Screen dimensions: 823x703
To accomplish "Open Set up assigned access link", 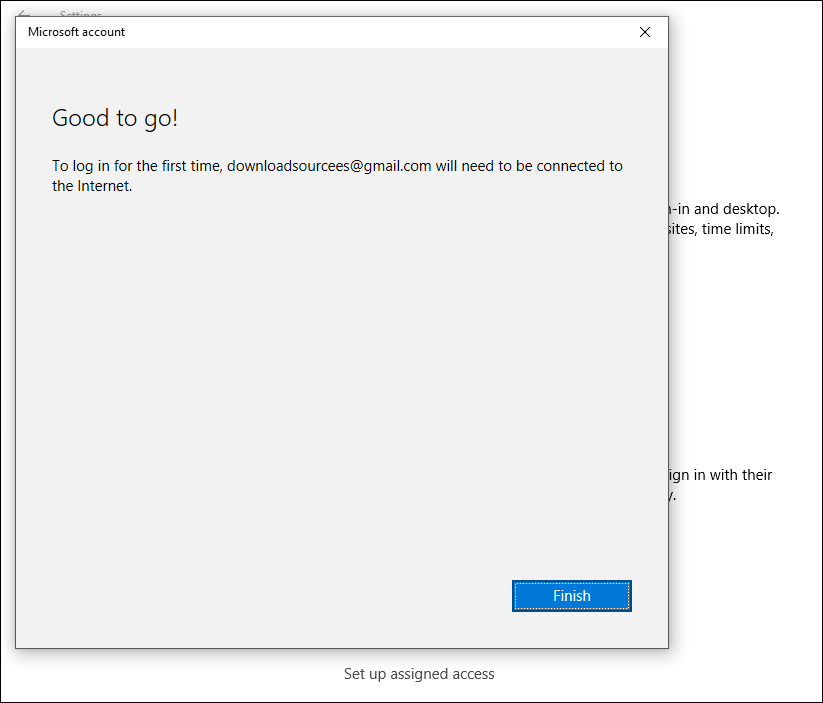I will click(419, 674).
